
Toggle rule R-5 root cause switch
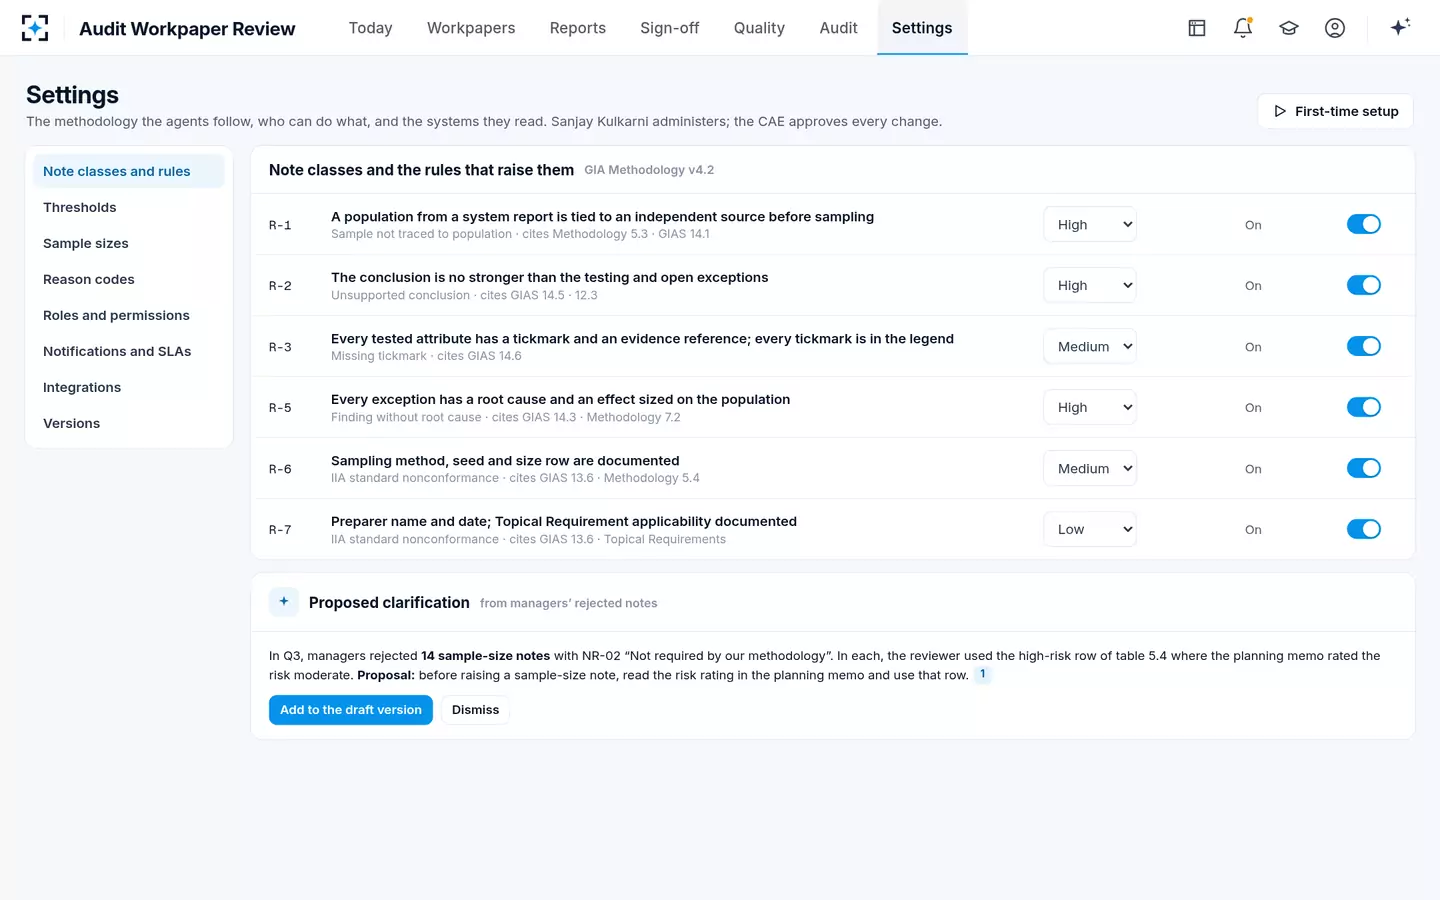1364,407
